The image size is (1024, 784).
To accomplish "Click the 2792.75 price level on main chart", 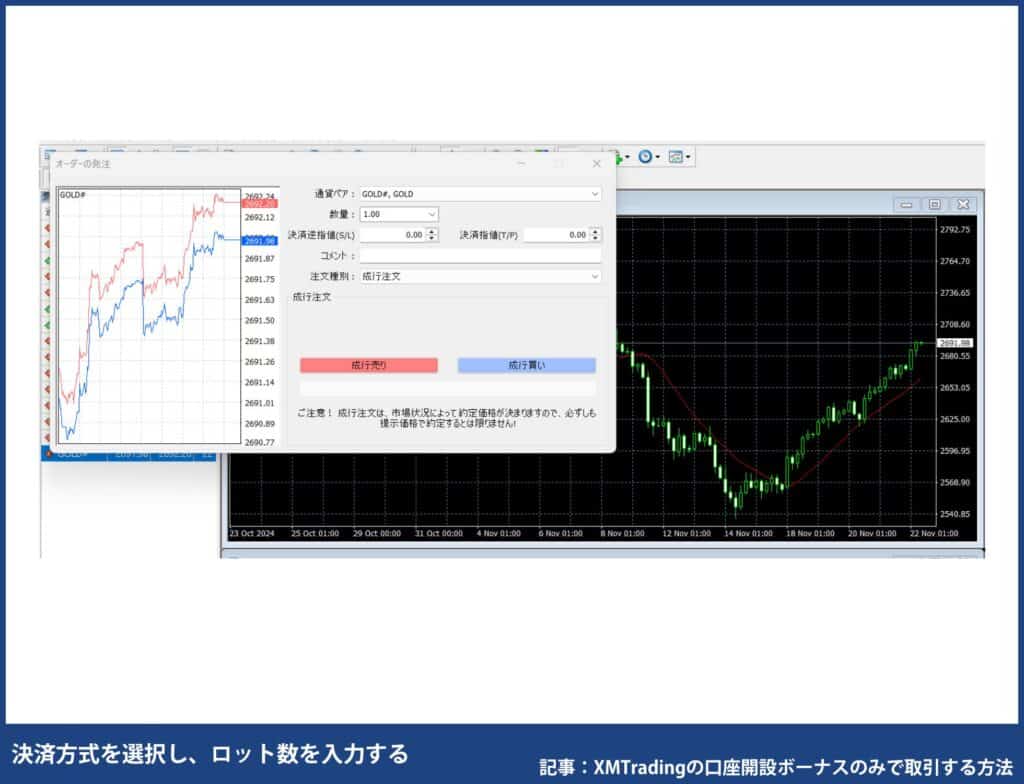I will 955,230.
